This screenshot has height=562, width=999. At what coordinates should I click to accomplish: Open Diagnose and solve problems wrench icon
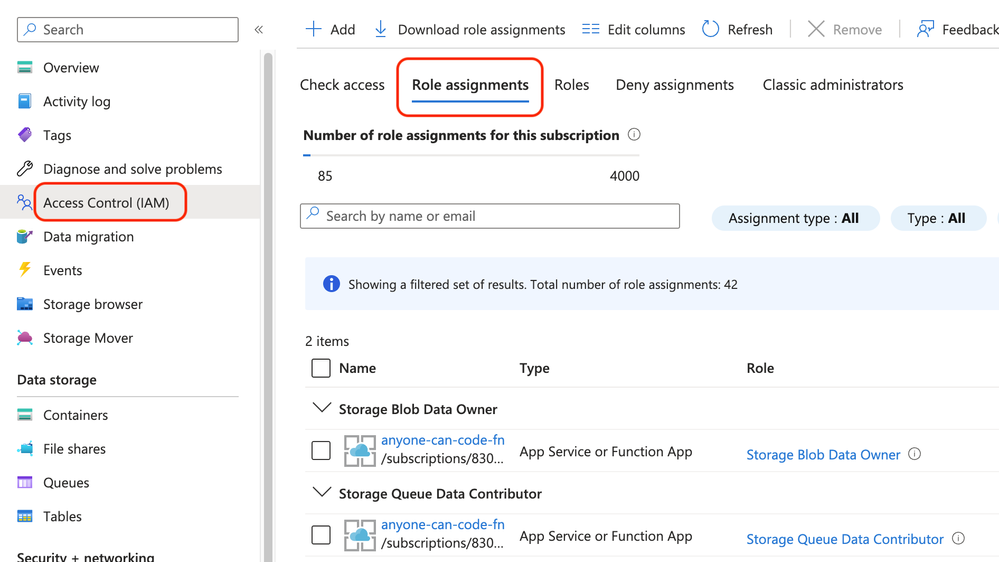[25, 169]
